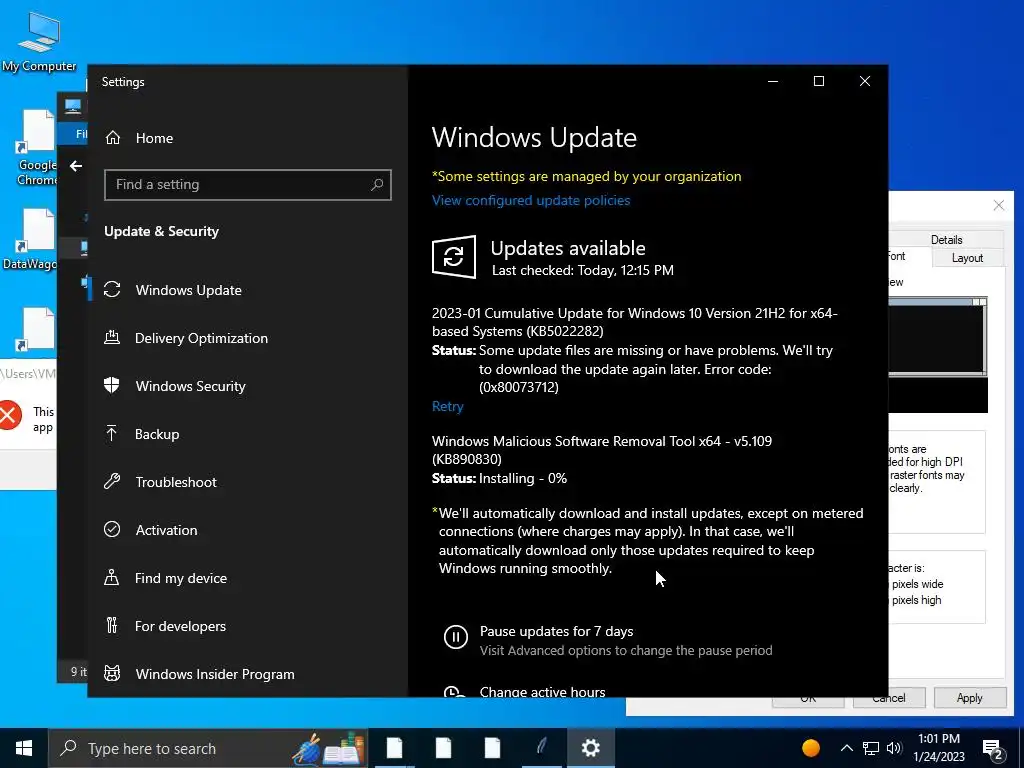This screenshot has width=1024, height=768.
Task: Click Cancel in the properties dialog
Action: (x=889, y=699)
